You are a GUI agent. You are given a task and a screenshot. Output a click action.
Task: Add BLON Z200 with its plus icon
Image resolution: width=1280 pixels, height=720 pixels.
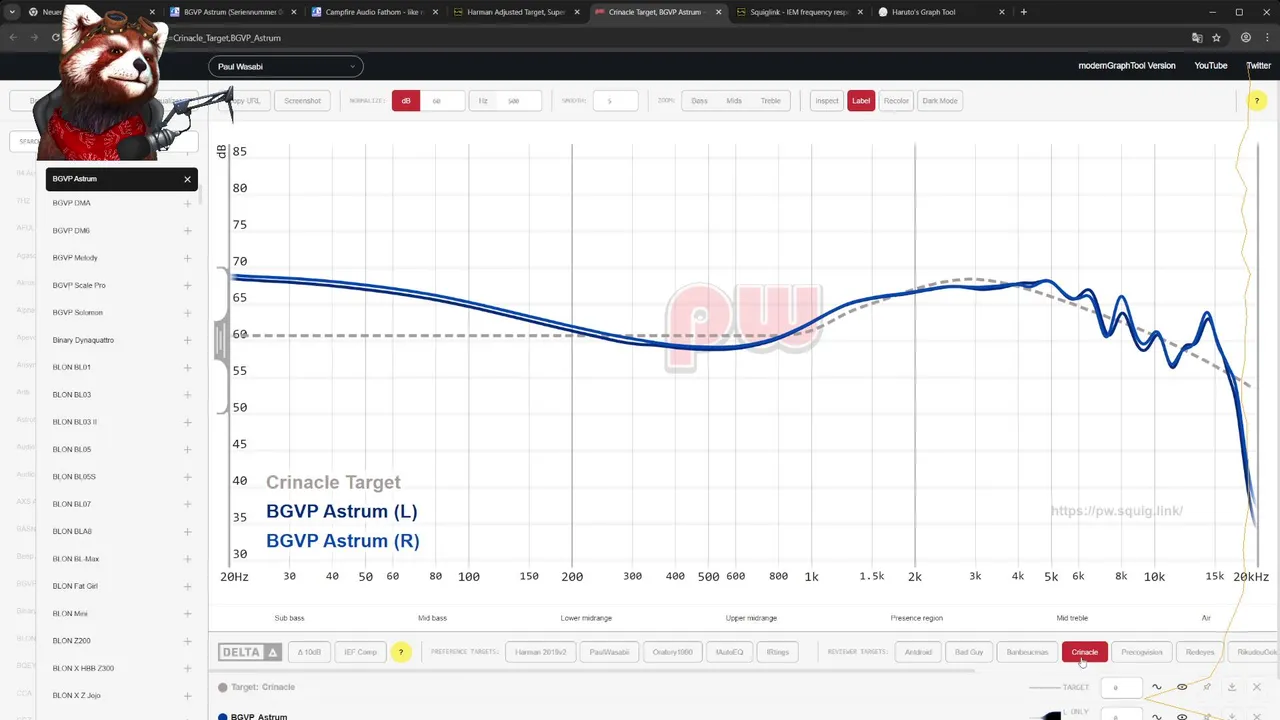click(187, 641)
